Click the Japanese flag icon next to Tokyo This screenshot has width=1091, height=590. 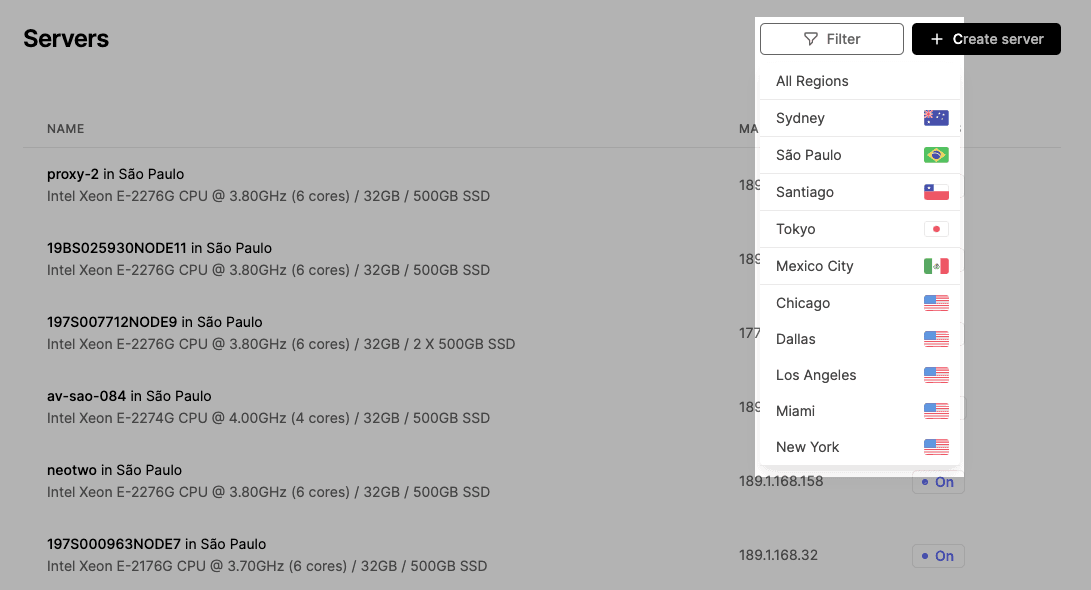pos(936,228)
